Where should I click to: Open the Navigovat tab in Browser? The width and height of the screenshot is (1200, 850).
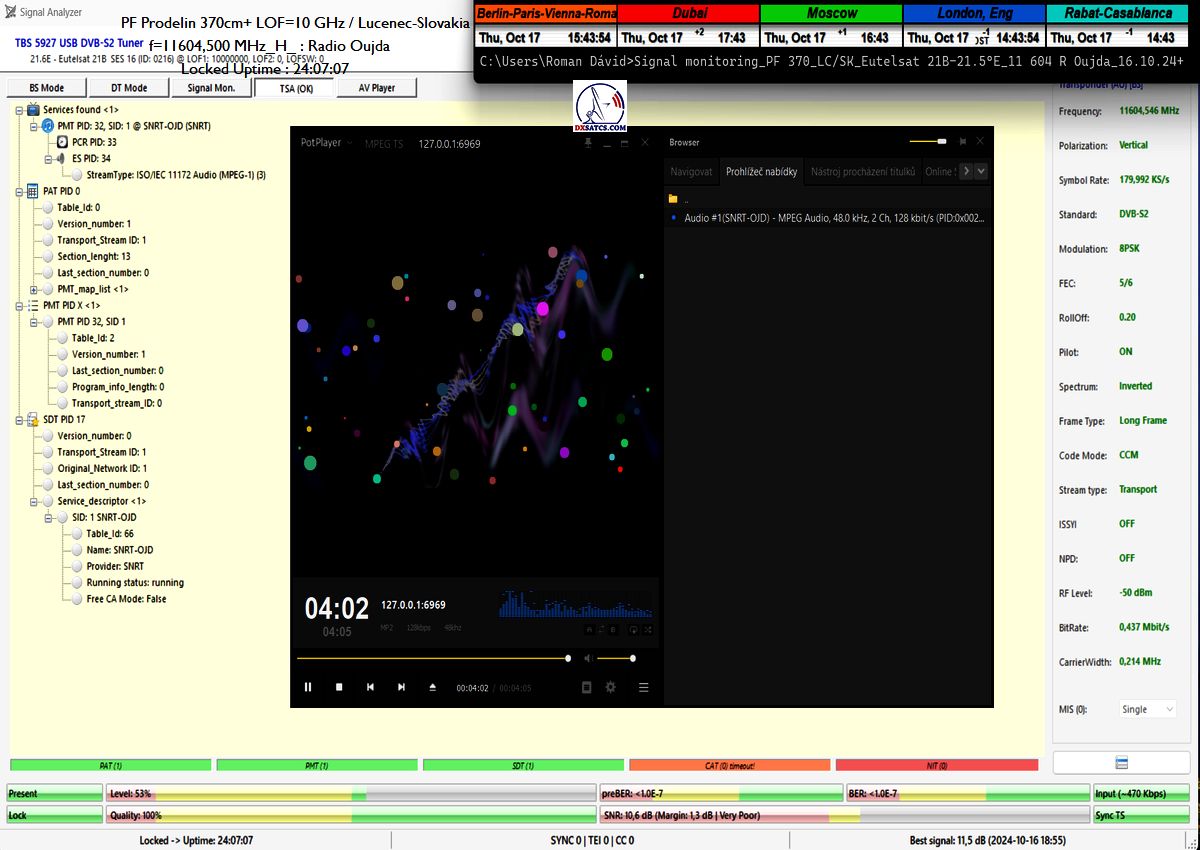(x=691, y=172)
